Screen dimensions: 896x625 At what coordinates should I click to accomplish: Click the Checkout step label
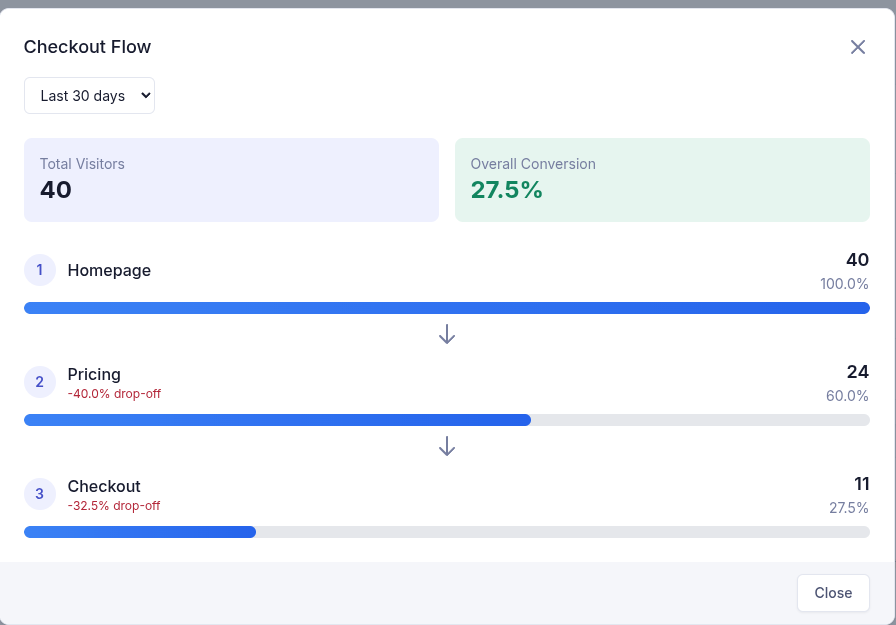tap(104, 486)
